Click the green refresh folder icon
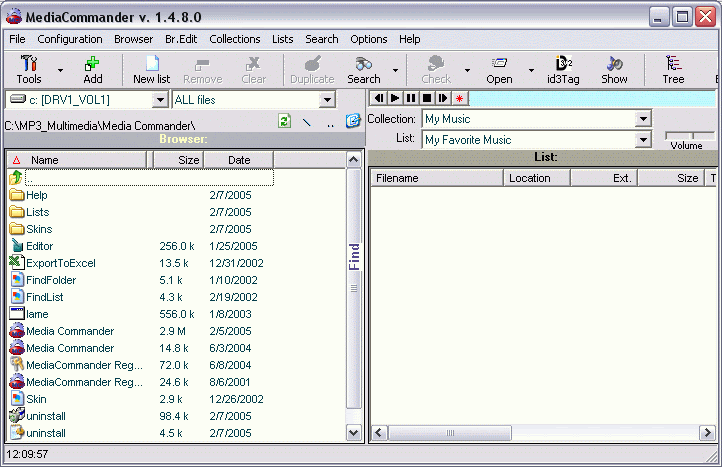722x467 pixels. coord(285,121)
